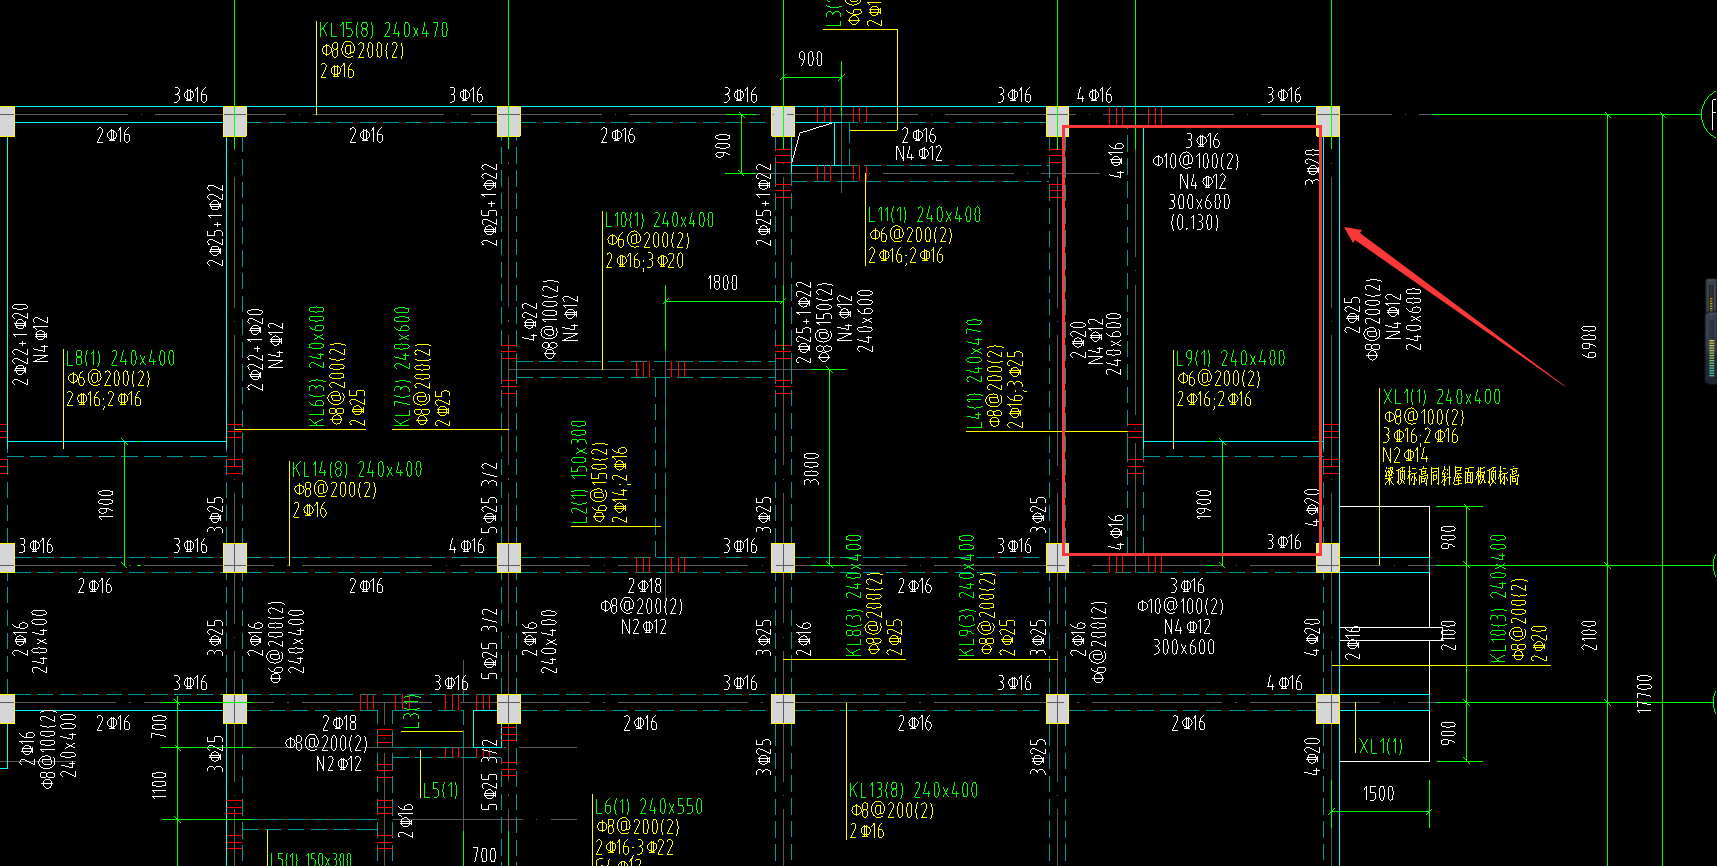This screenshot has width=1717, height=866.
Task: Click the L10(1) 240x400 beam annotation
Action: [x=660, y=220]
